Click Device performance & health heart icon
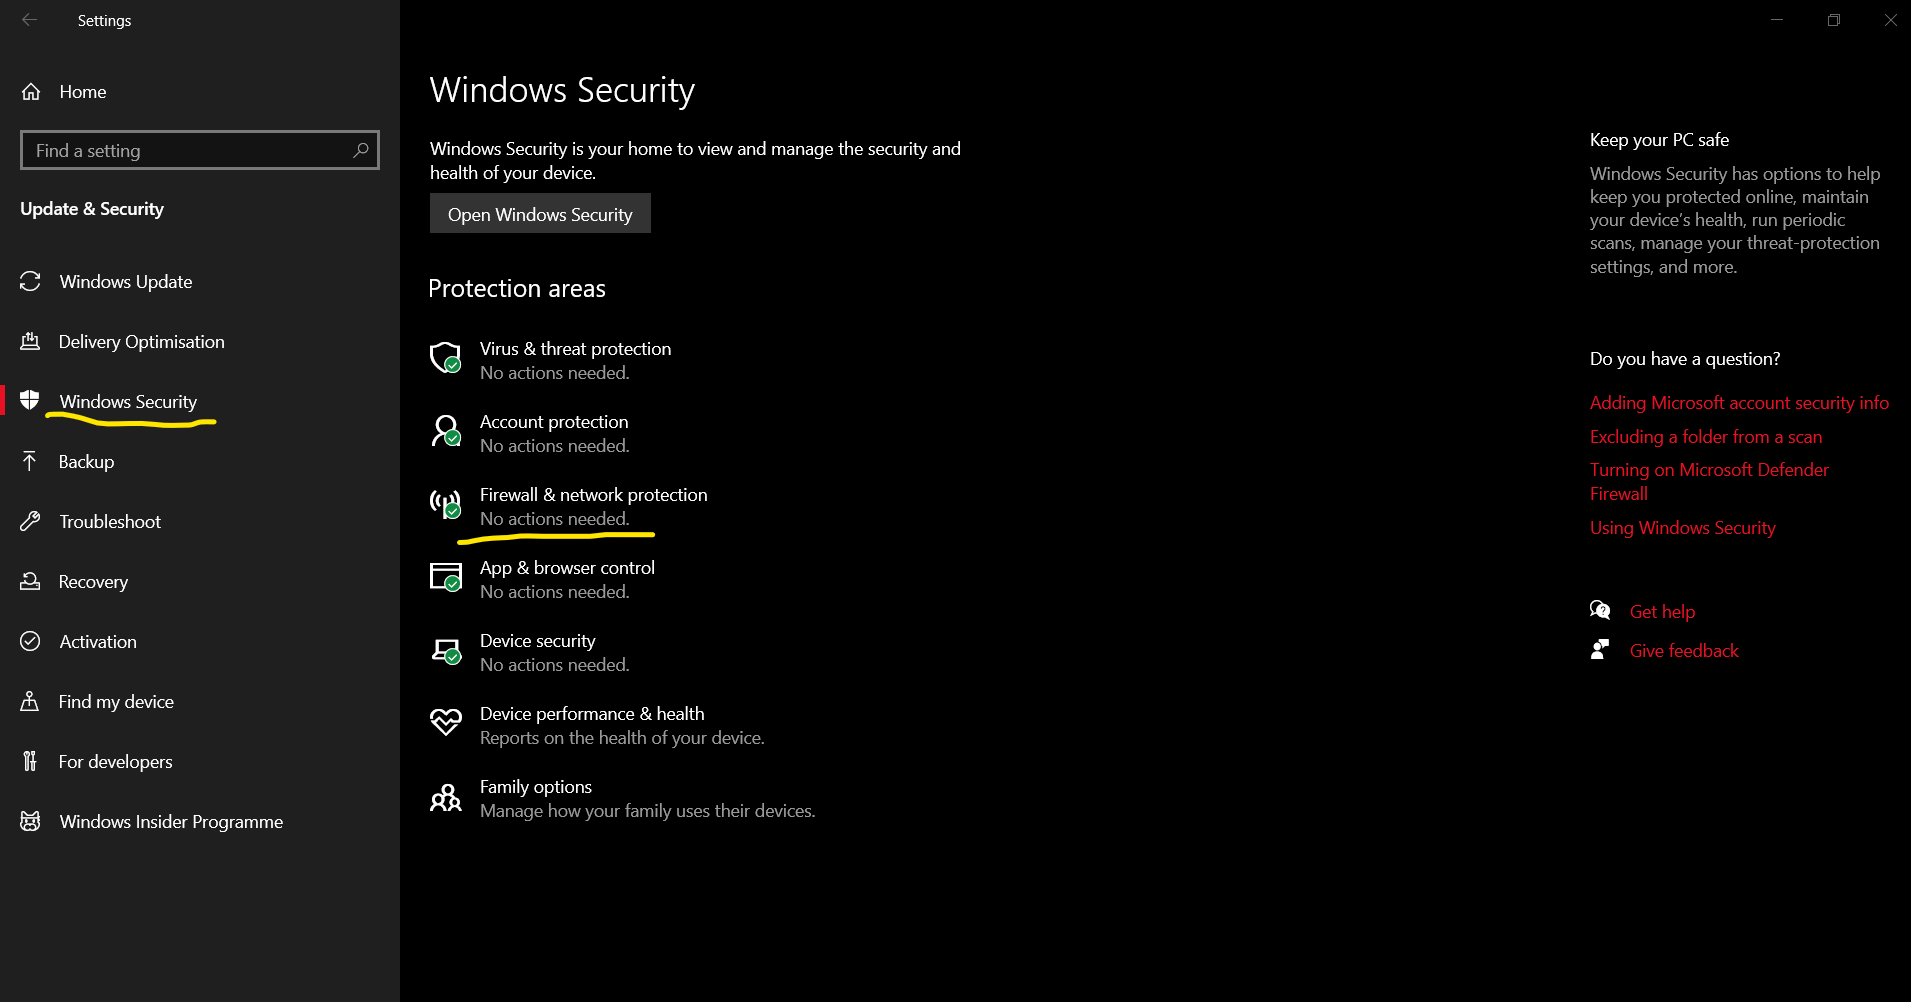 click(445, 721)
